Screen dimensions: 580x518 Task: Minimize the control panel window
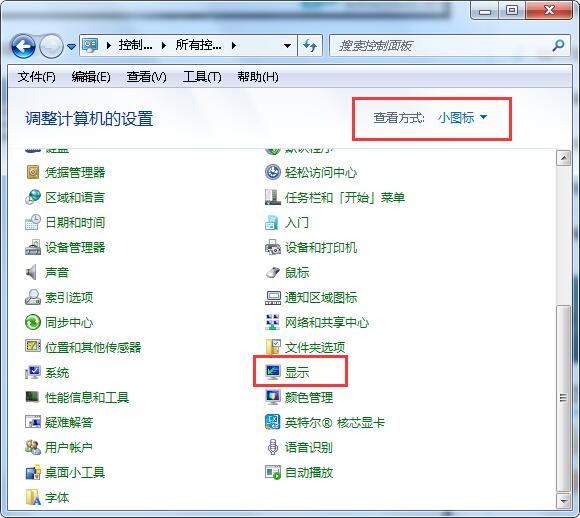point(485,11)
